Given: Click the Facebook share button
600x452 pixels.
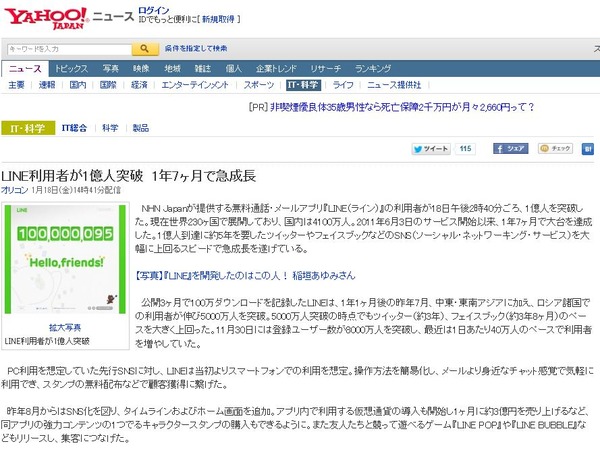Looking at the screenshot, I should click(511, 148).
